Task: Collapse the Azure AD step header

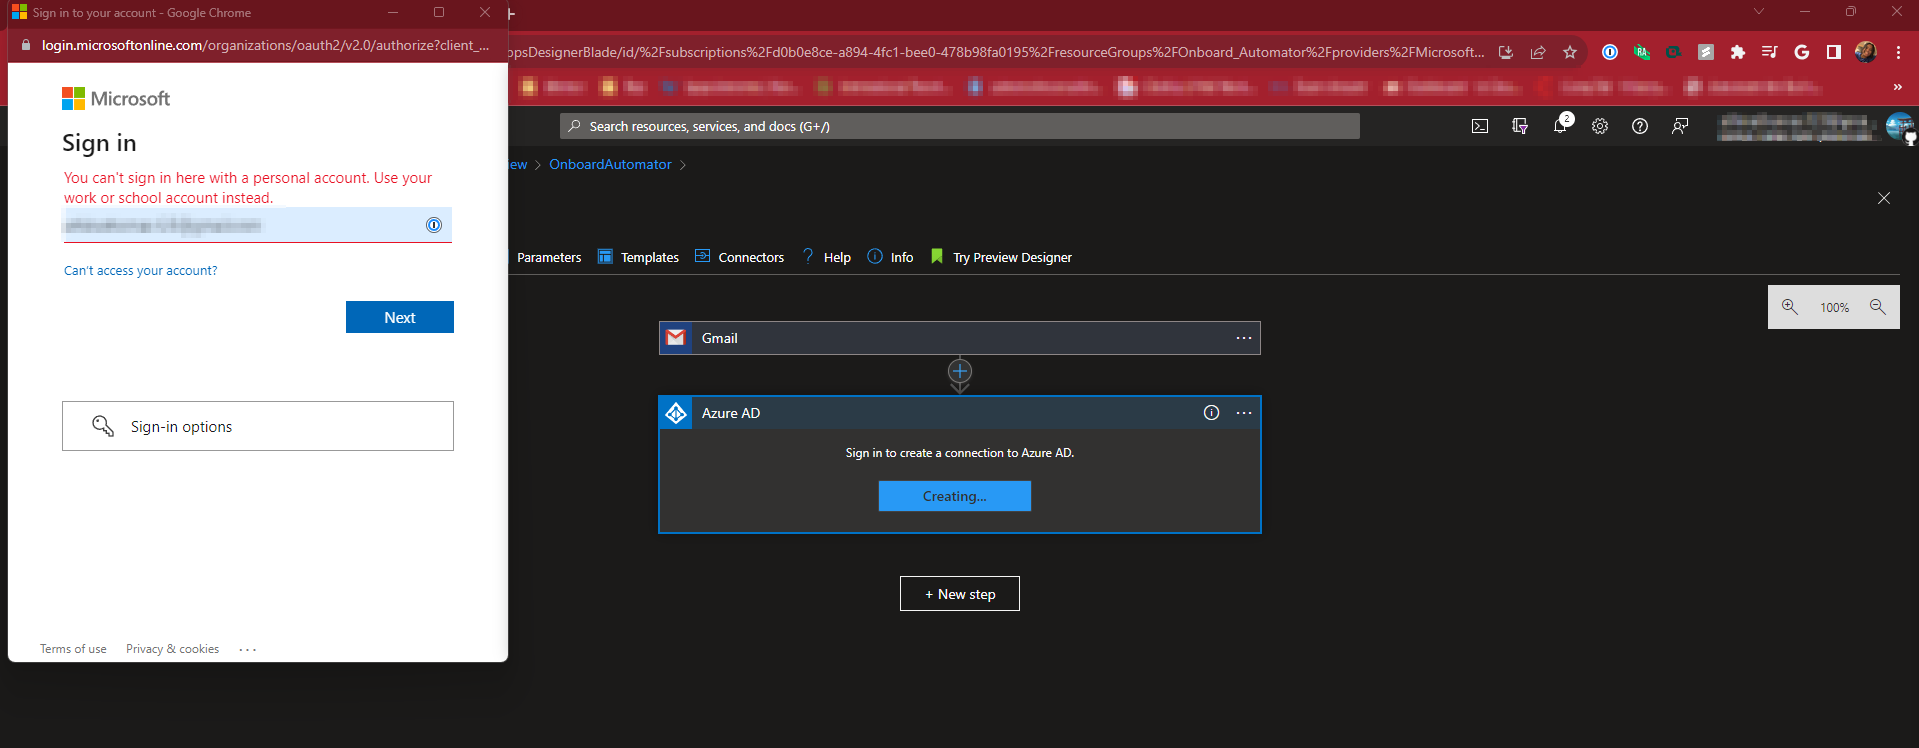Action: tap(960, 413)
